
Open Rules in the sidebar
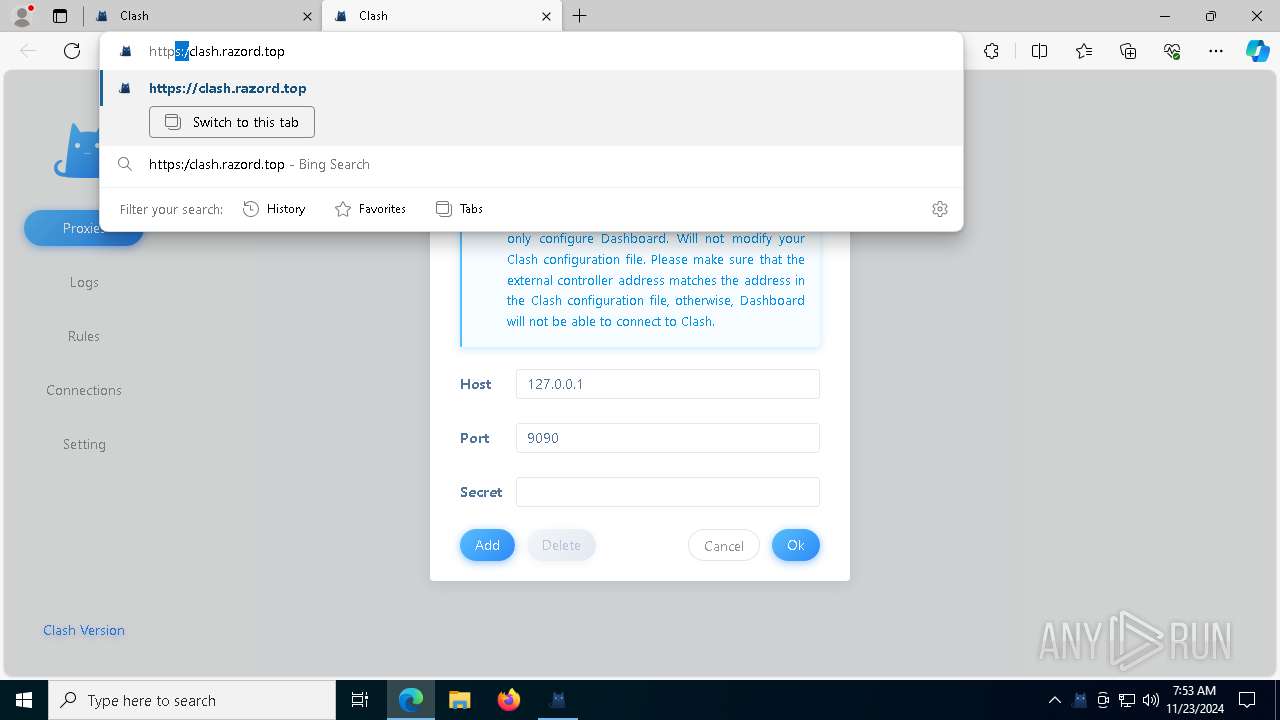(84, 336)
